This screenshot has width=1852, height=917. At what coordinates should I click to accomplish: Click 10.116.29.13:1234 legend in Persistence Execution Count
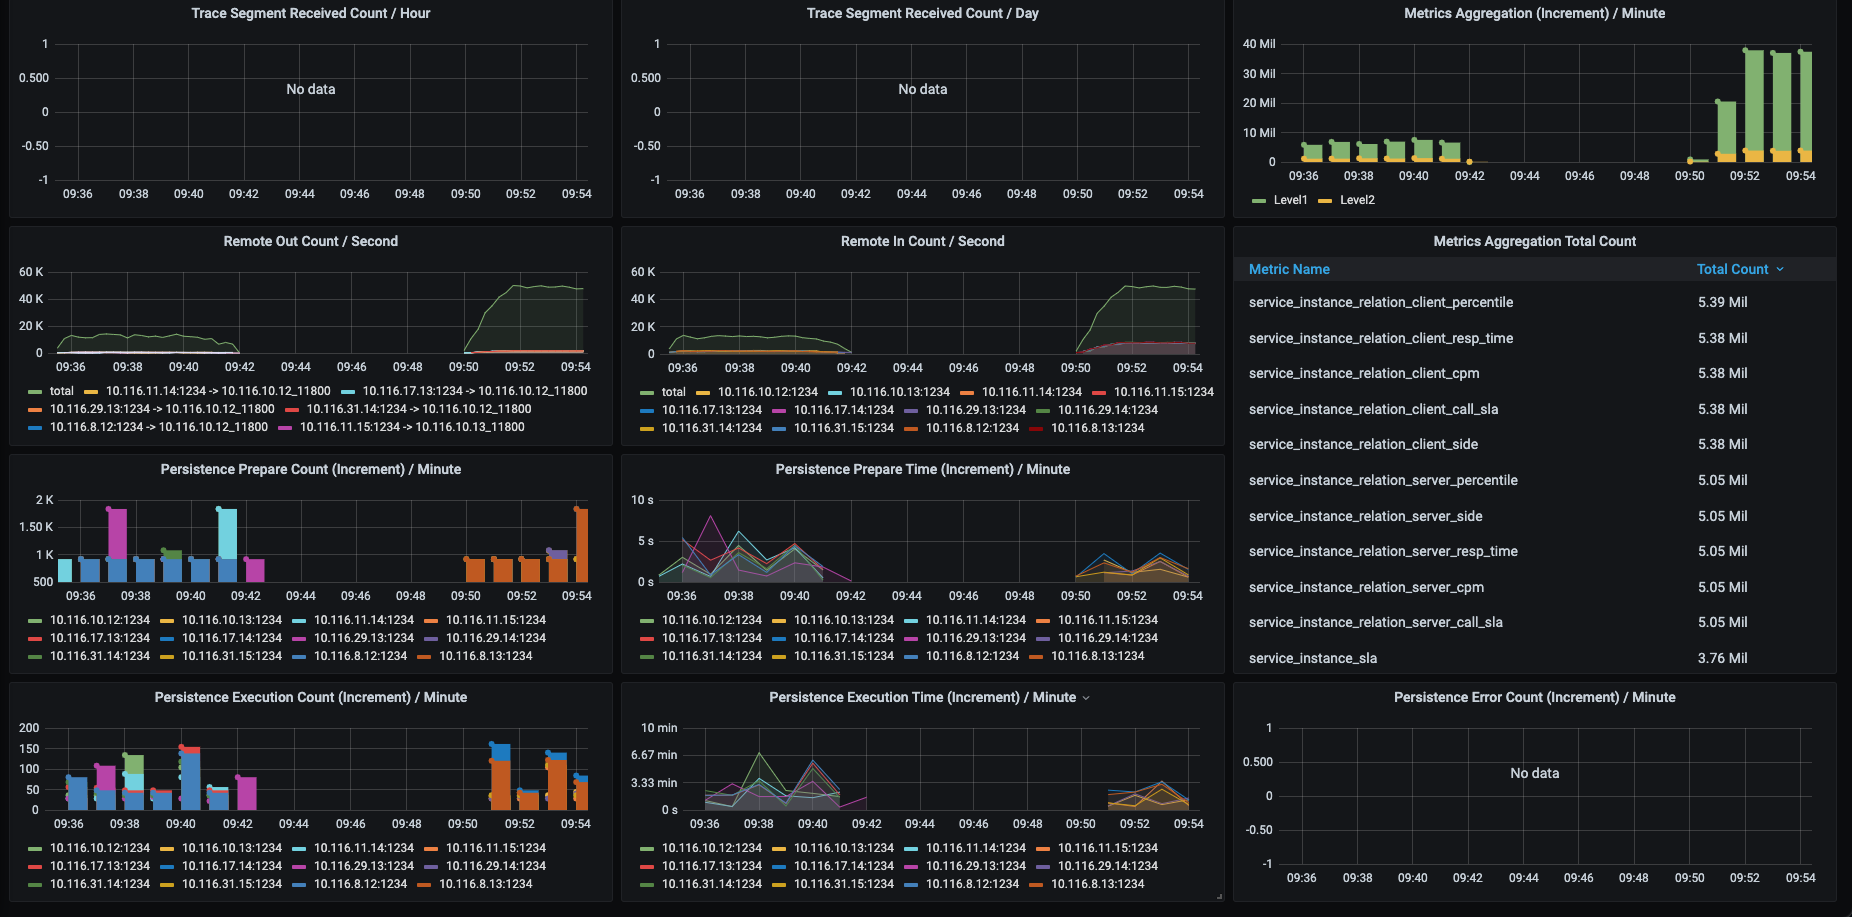point(364,866)
